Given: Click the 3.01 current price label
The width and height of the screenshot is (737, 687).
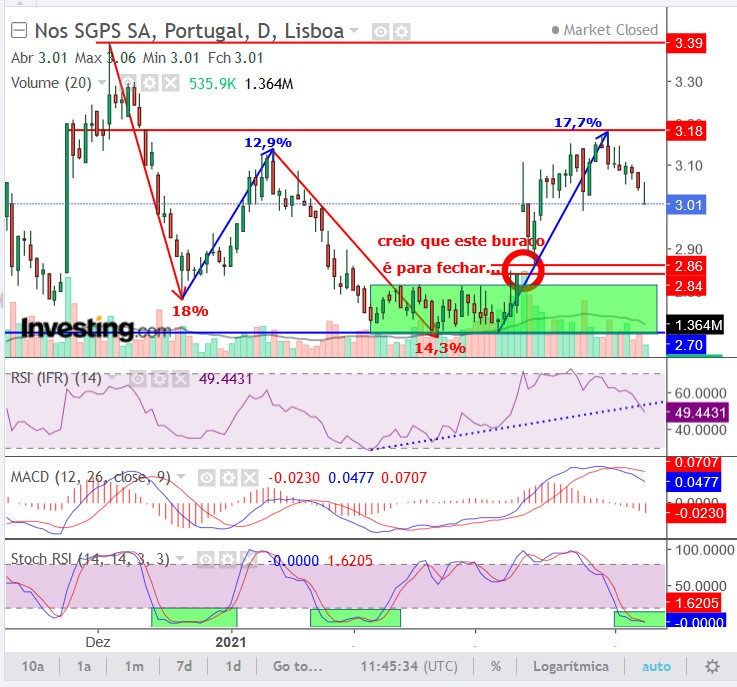Looking at the screenshot, I should 686,205.
